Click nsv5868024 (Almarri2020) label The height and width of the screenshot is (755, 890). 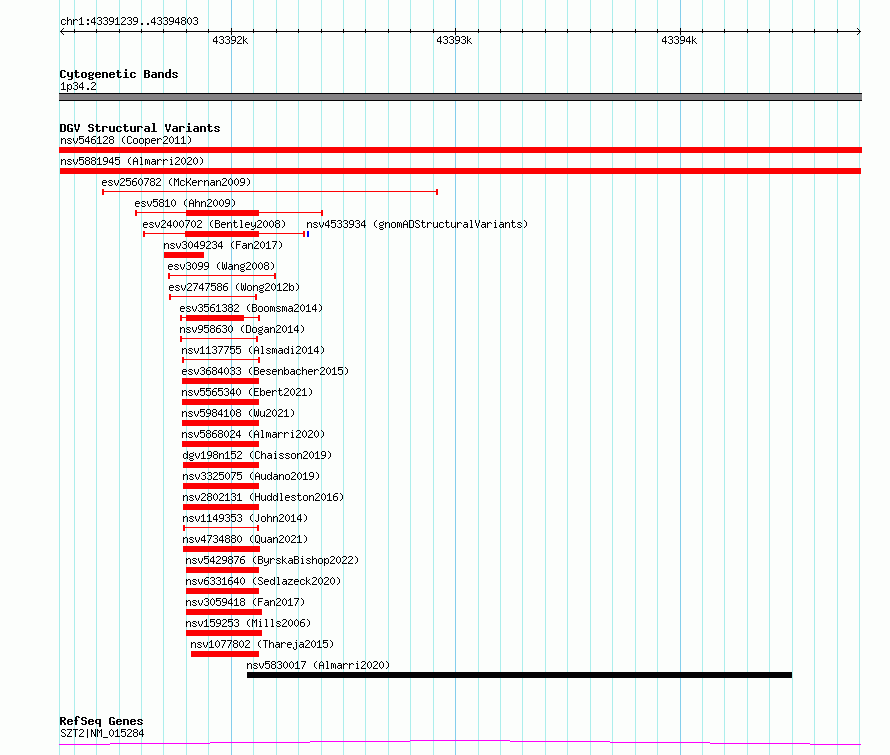(x=253, y=434)
